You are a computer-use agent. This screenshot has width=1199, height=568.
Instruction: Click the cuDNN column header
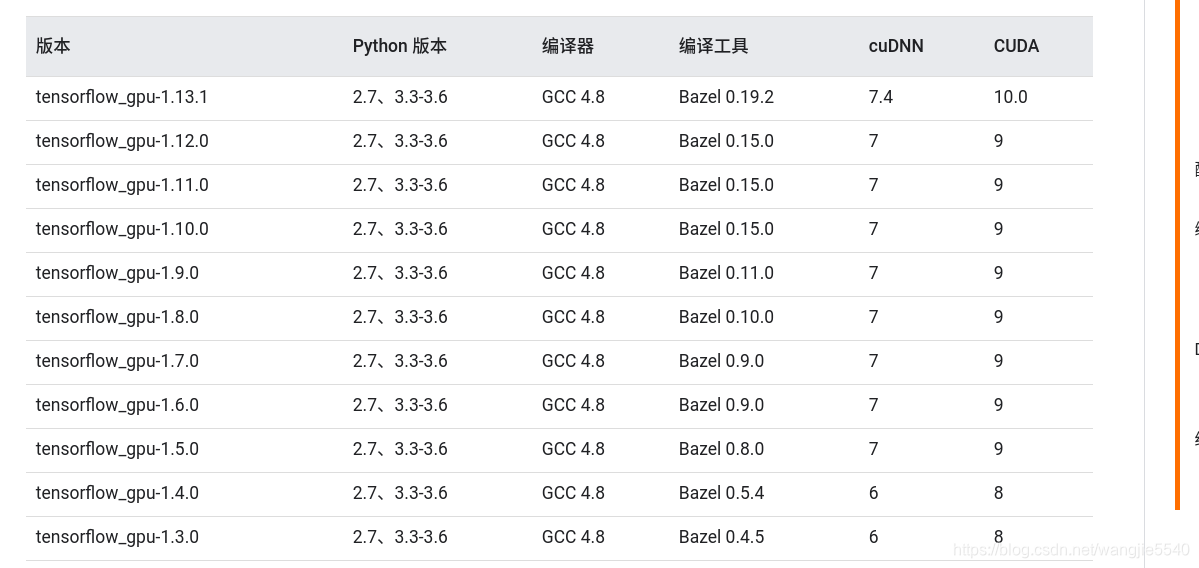[895, 46]
